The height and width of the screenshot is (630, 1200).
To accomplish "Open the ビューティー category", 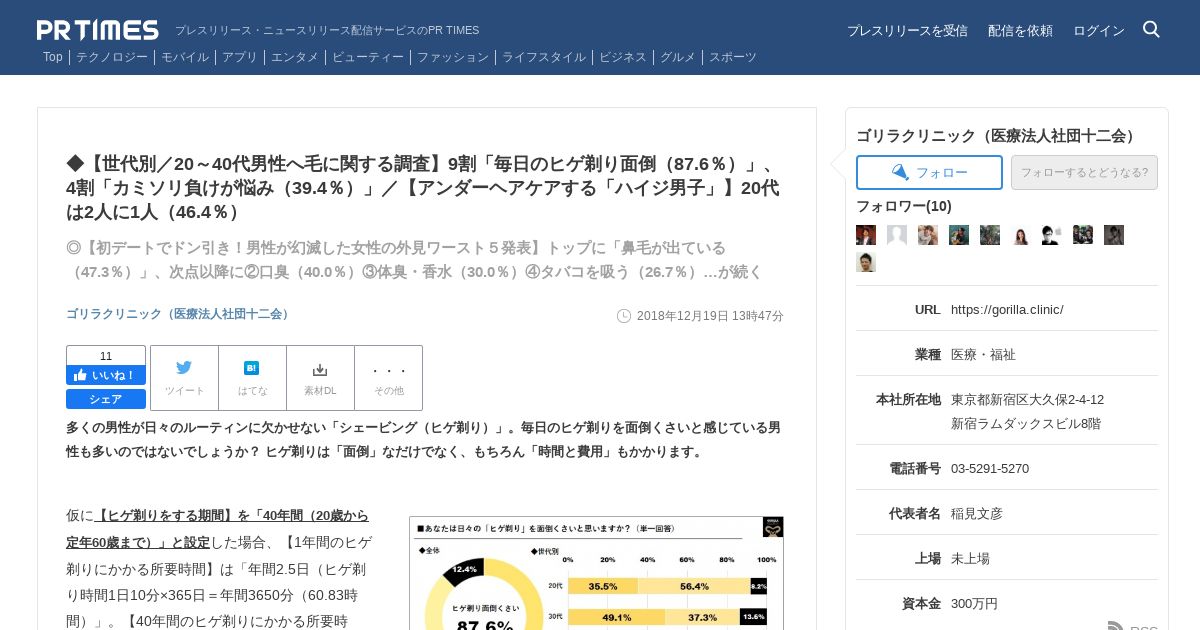I will click(x=368, y=57).
